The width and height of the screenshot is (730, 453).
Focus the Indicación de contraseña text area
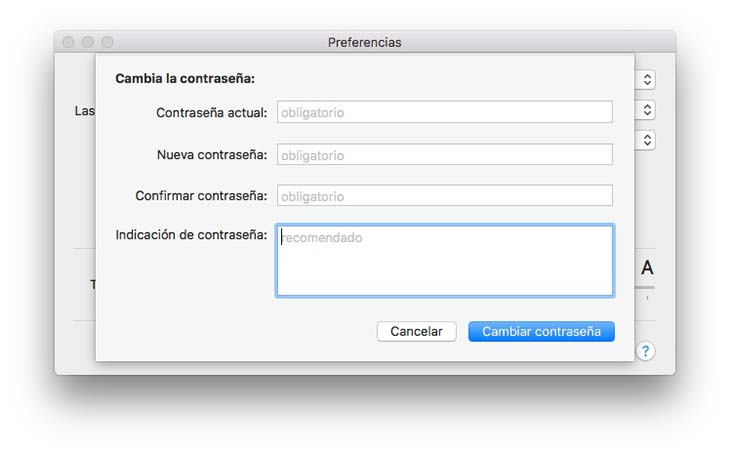tap(444, 261)
